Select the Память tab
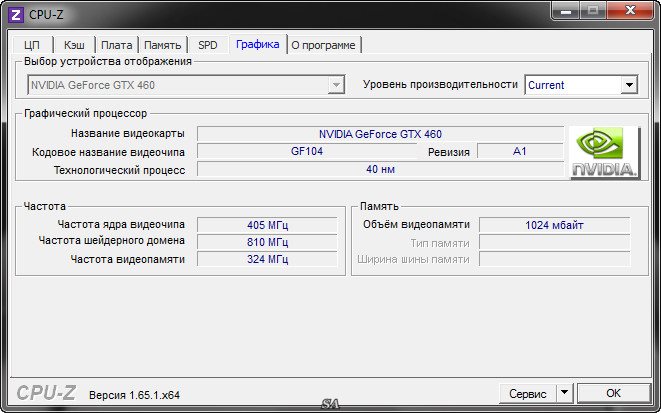 point(163,45)
